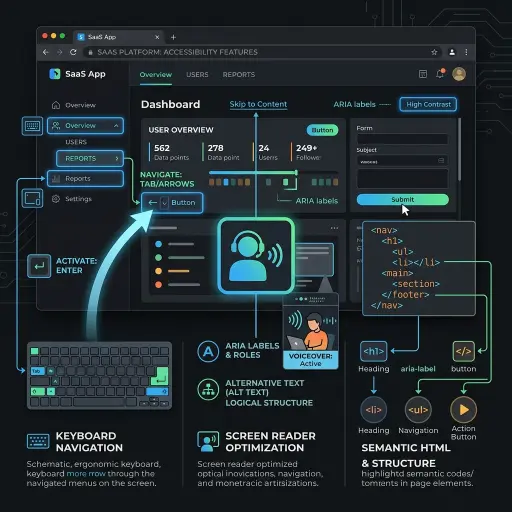Open the calendar icon in app header
The image size is (512, 512).
pos(423,74)
